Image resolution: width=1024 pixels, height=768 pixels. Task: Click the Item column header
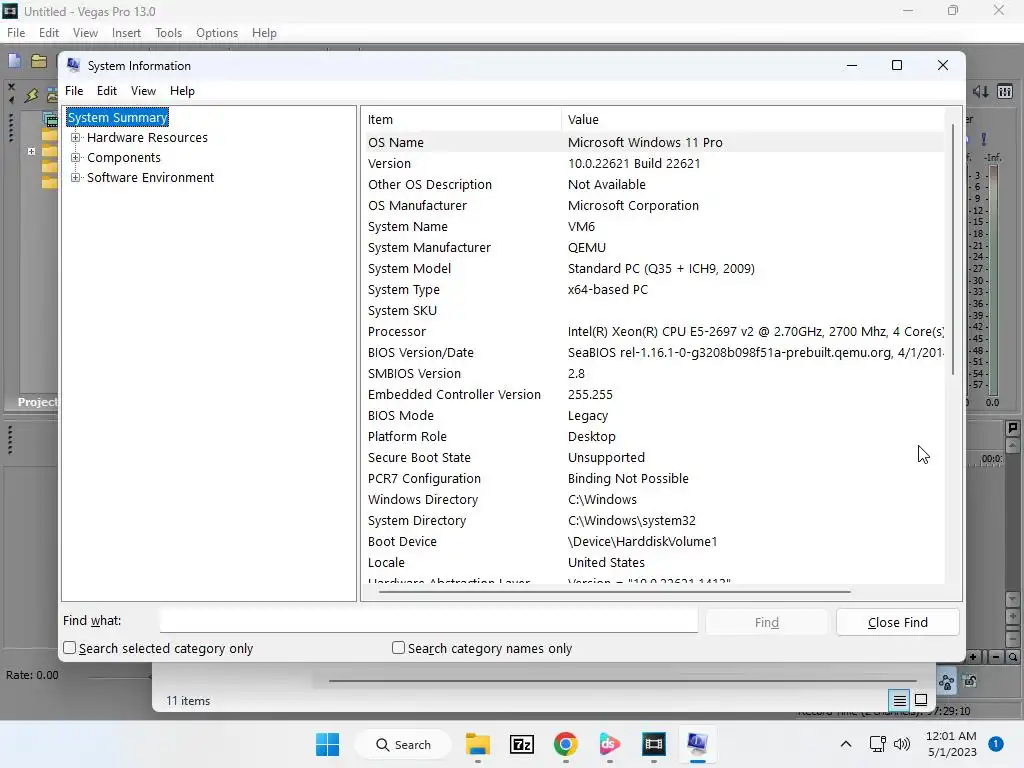pyautogui.click(x=461, y=120)
